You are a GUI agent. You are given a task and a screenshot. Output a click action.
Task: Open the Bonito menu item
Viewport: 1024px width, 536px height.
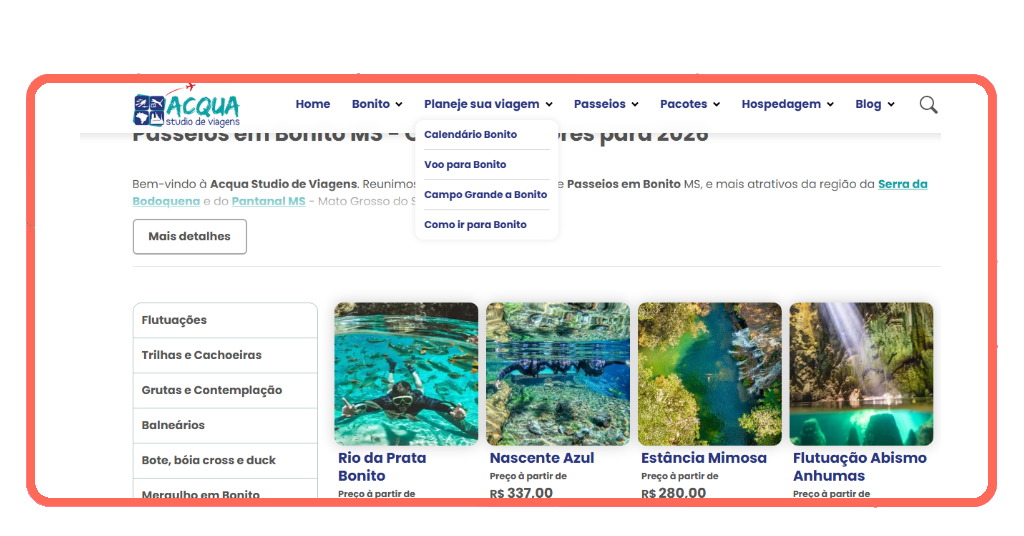click(370, 104)
